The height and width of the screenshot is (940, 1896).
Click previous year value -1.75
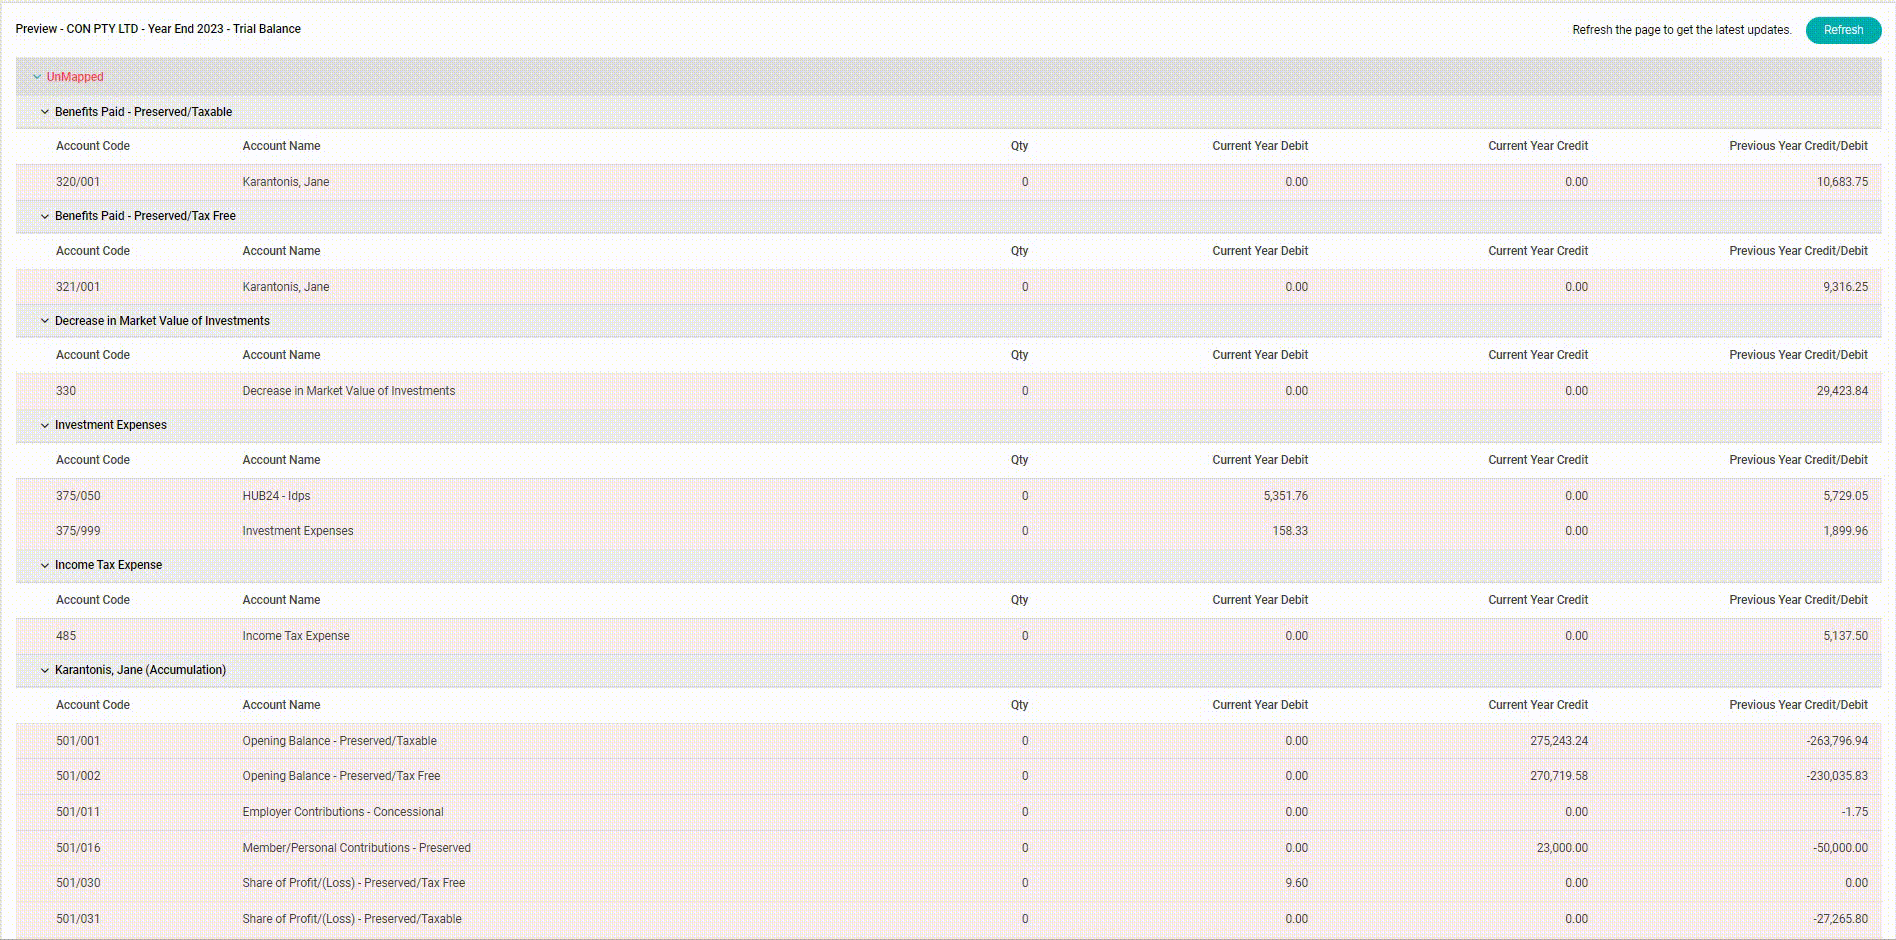click(1854, 812)
